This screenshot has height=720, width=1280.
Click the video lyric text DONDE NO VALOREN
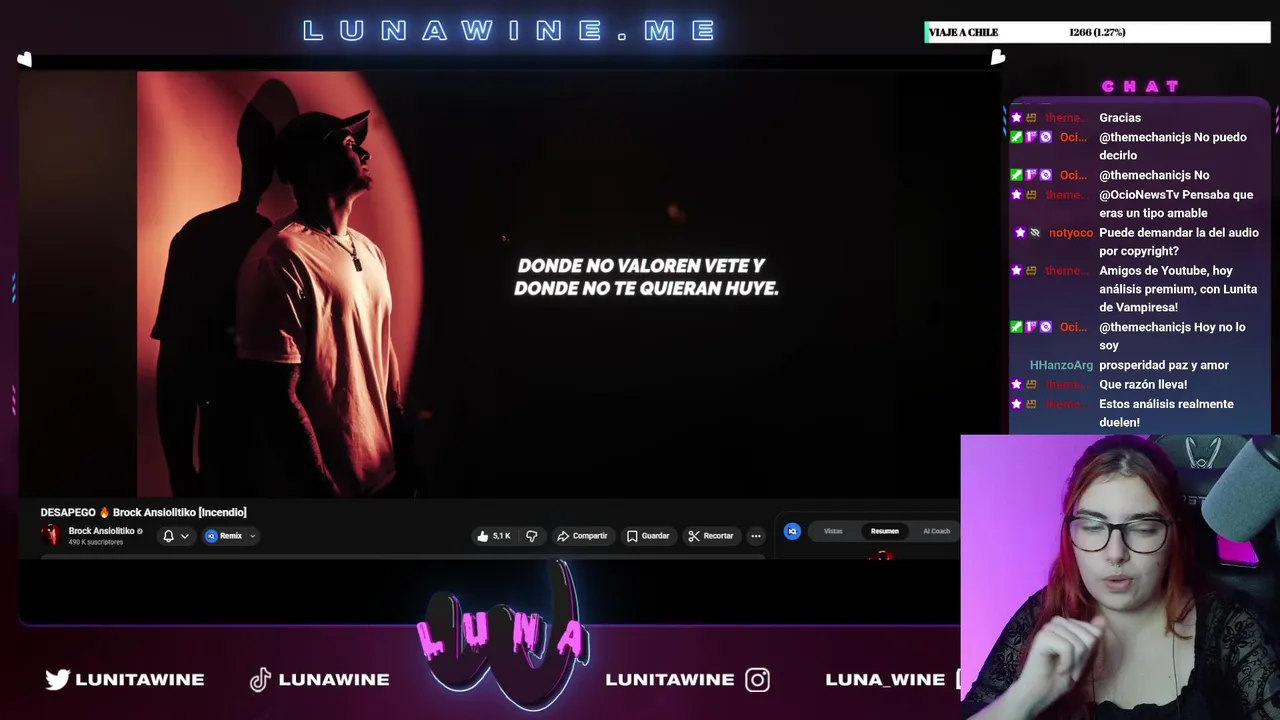(646, 277)
